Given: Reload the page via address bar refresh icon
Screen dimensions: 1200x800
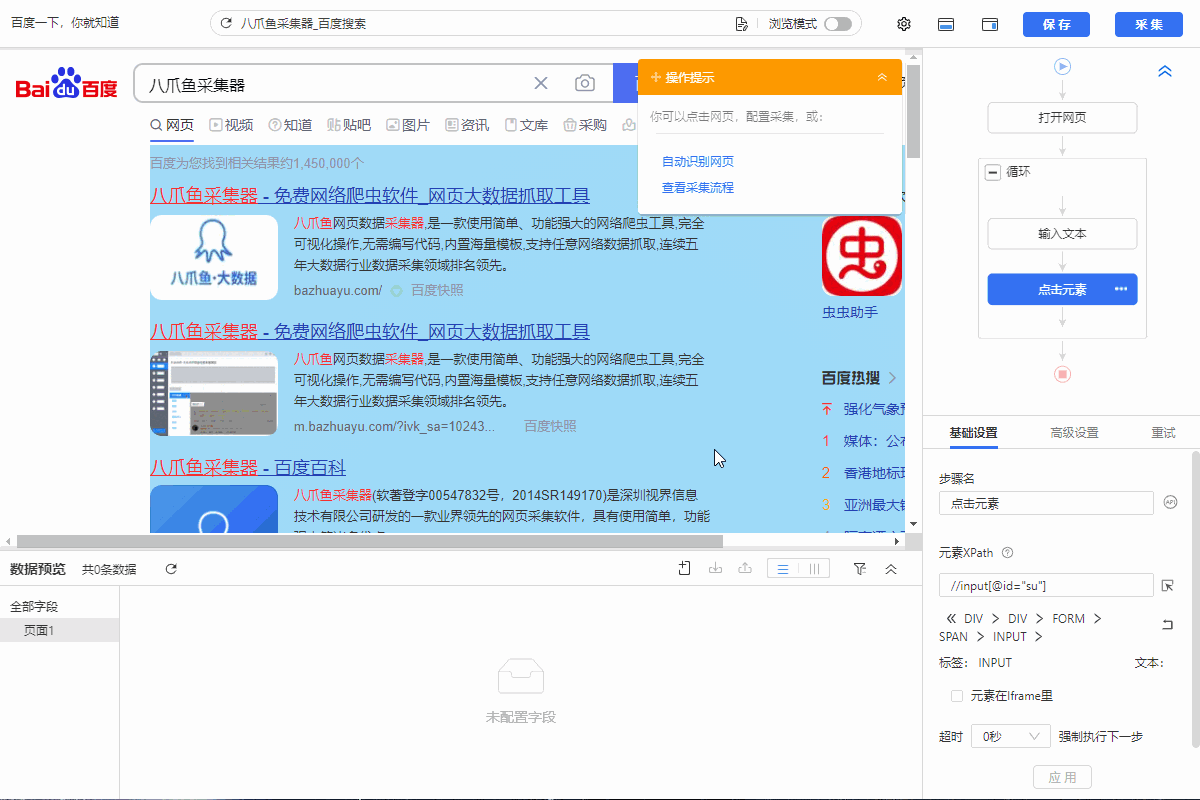Looking at the screenshot, I should (226, 23).
